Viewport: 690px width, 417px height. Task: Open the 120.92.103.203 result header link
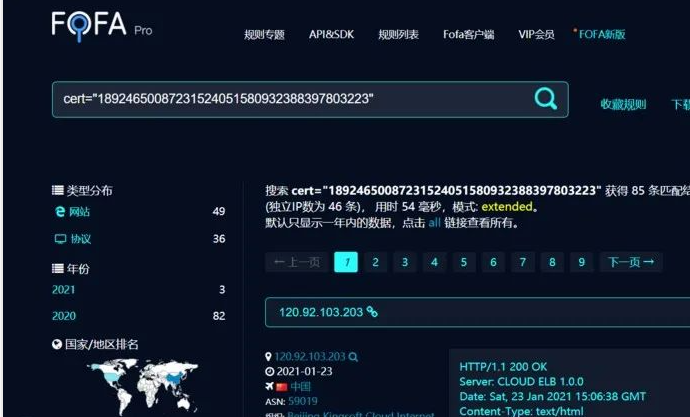click(x=321, y=312)
